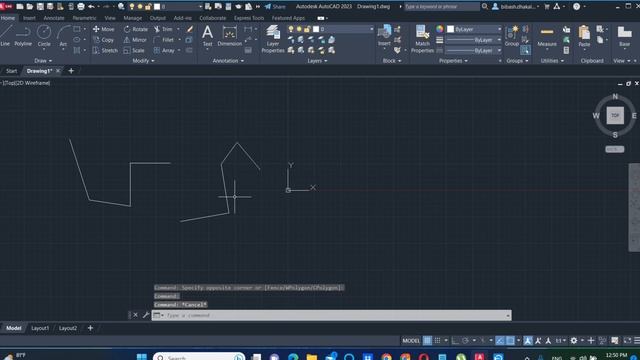Click the Group tool
Image resolution: width=640 pixels, height=360 pixels.
[x=511, y=36]
